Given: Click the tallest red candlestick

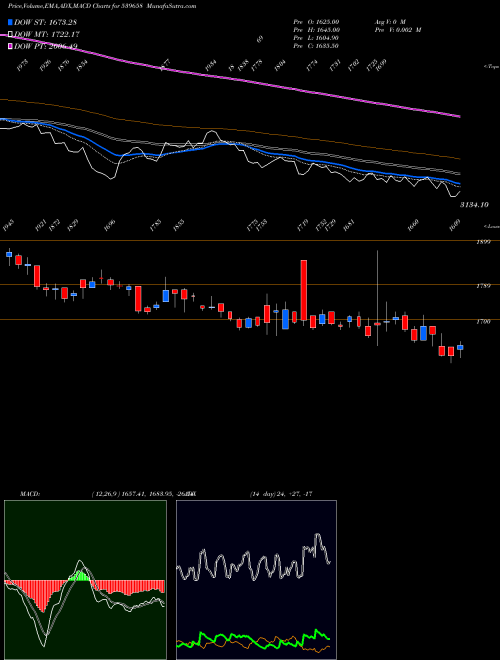Looking at the screenshot, I should coord(303,291).
